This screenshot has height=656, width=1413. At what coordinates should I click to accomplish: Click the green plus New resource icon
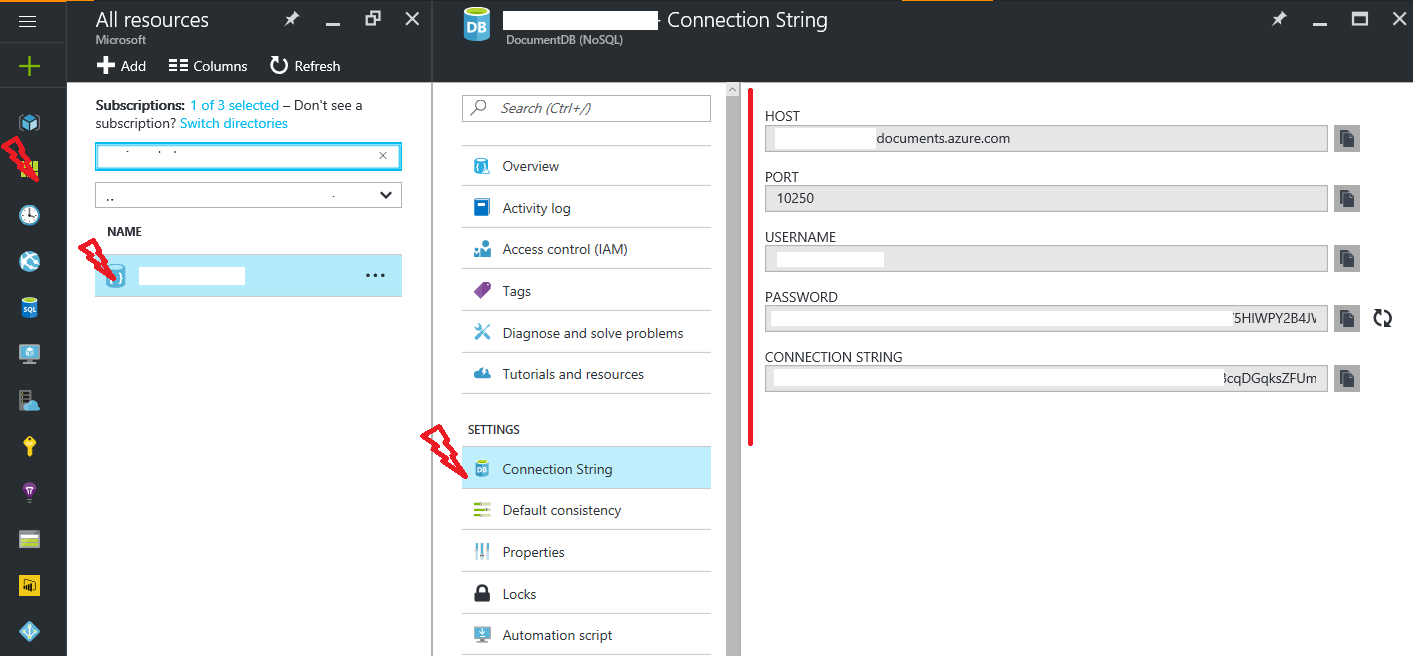click(29, 67)
